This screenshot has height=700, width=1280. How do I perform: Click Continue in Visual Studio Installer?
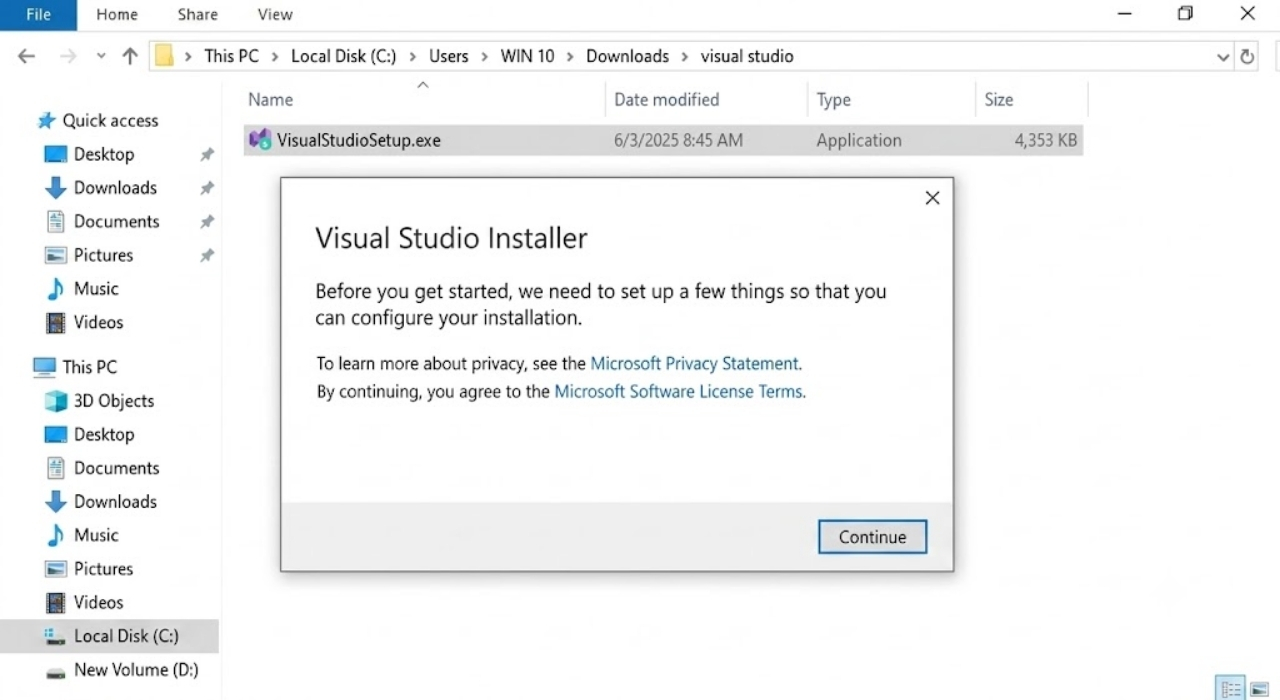(872, 537)
